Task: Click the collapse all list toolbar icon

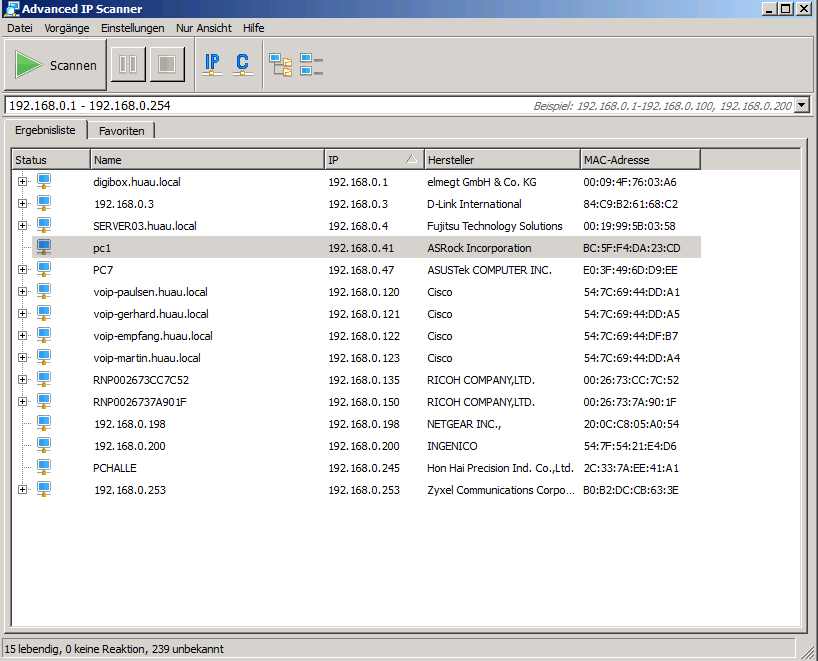Action: click(311, 65)
